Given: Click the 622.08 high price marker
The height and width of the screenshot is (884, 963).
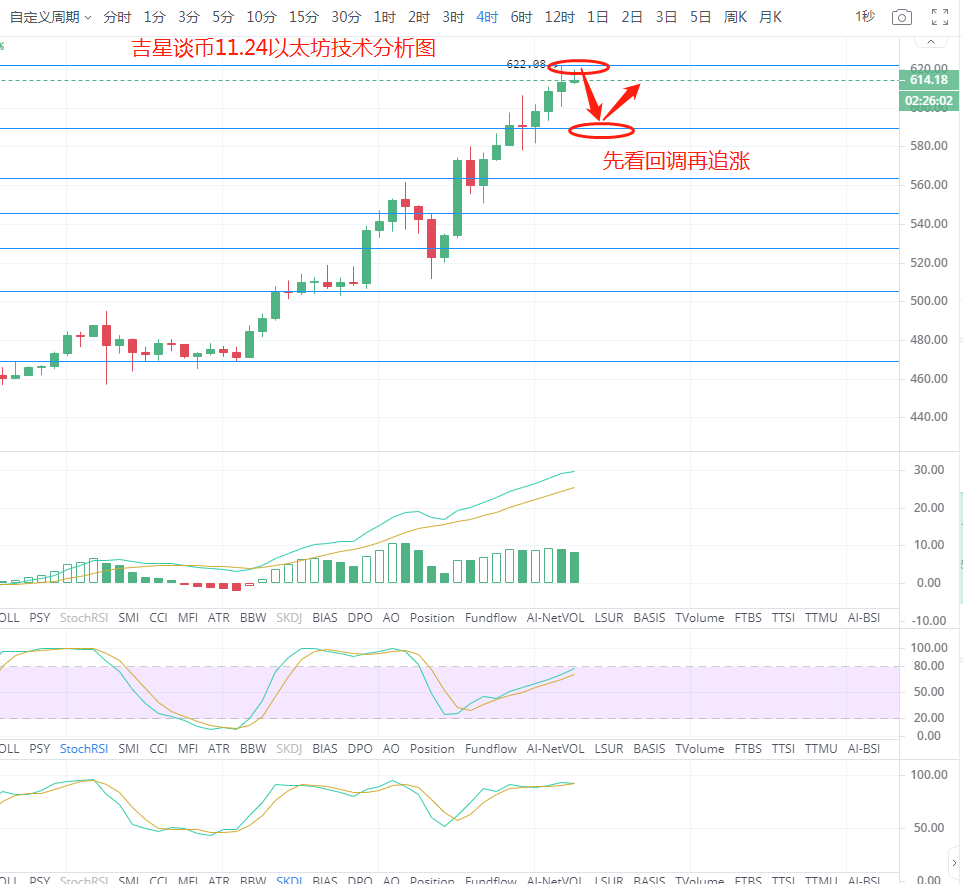Looking at the screenshot, I should [x=526, y=64].
